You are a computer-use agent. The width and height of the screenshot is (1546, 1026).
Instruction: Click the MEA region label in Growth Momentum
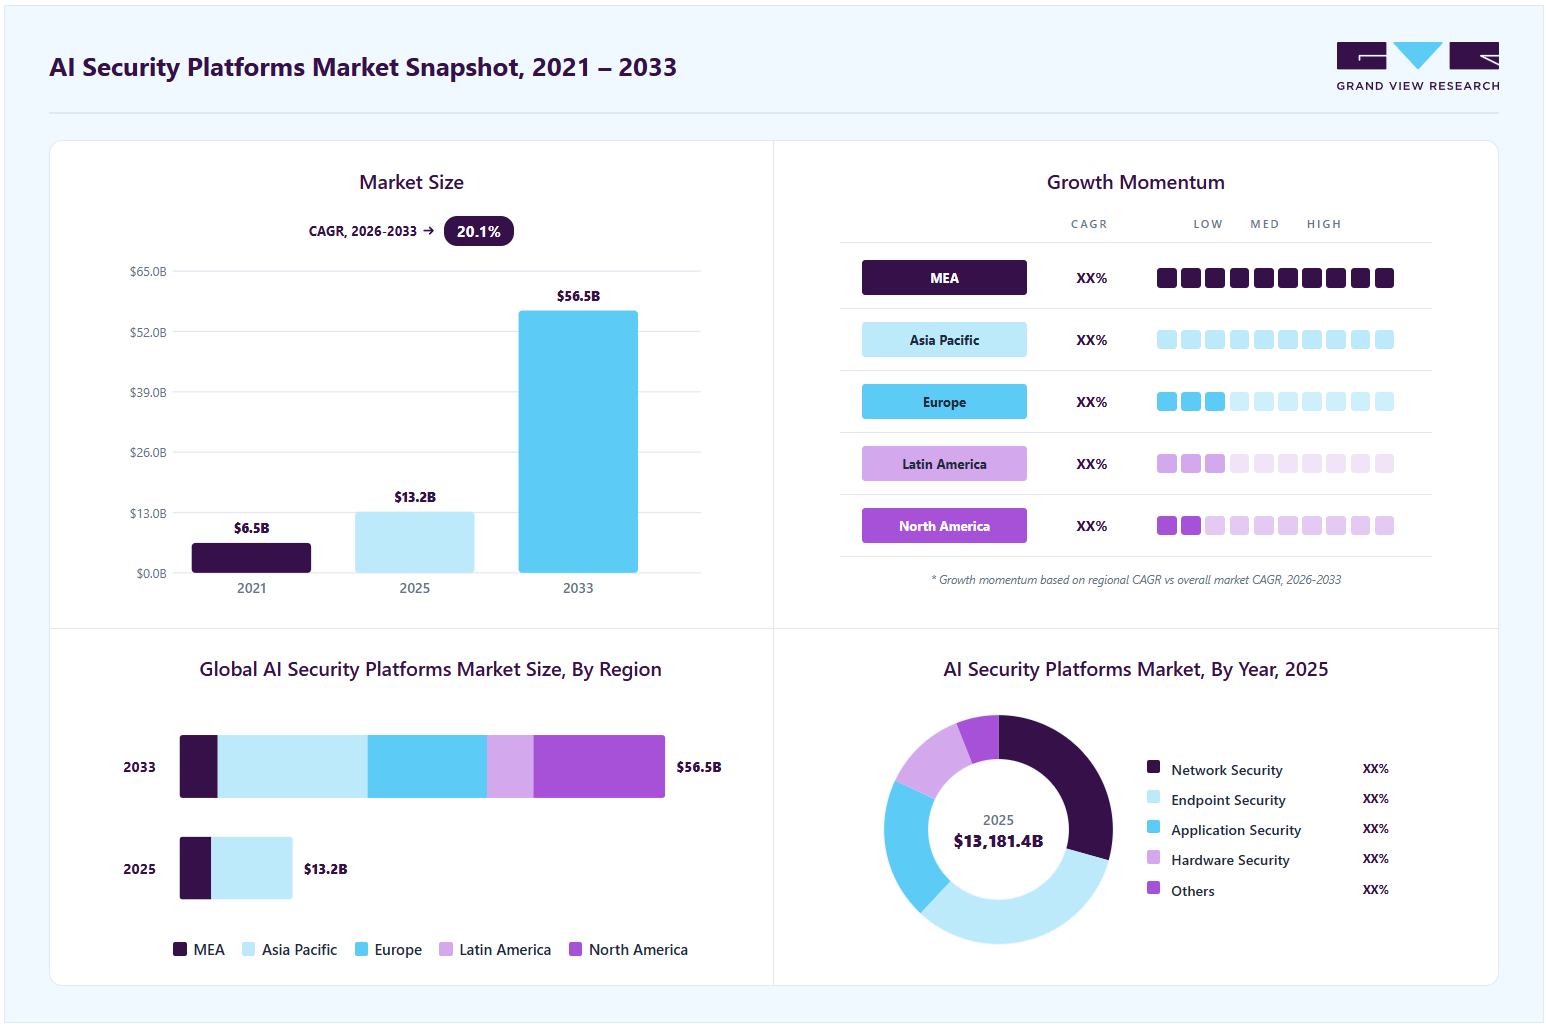944,278
